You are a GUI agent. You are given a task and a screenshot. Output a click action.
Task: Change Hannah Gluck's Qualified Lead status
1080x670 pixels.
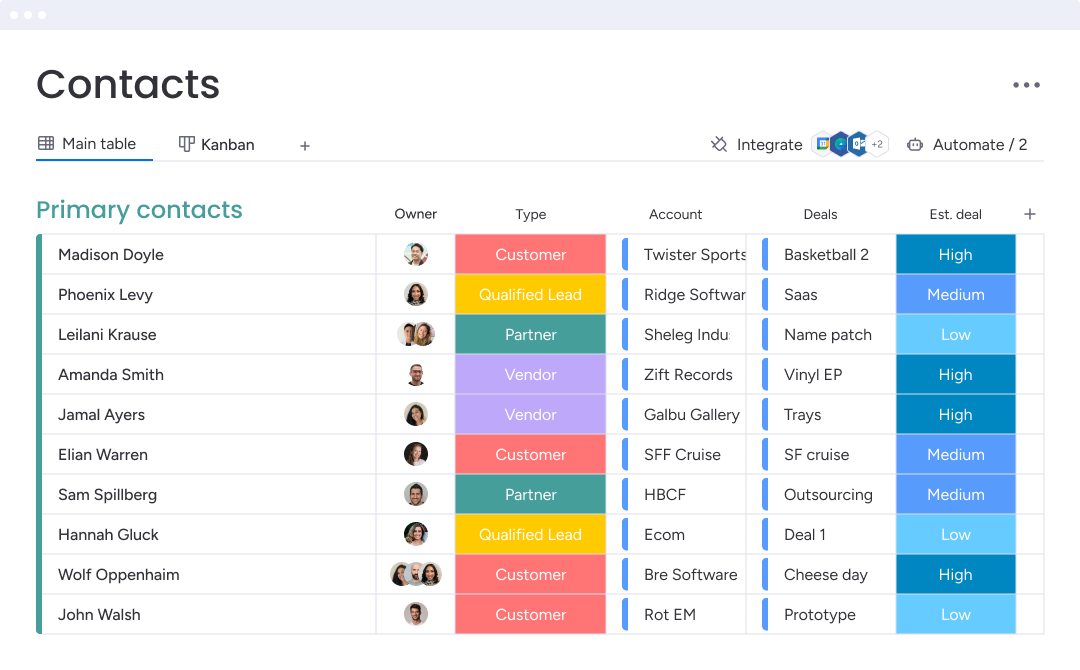[530, 534]
